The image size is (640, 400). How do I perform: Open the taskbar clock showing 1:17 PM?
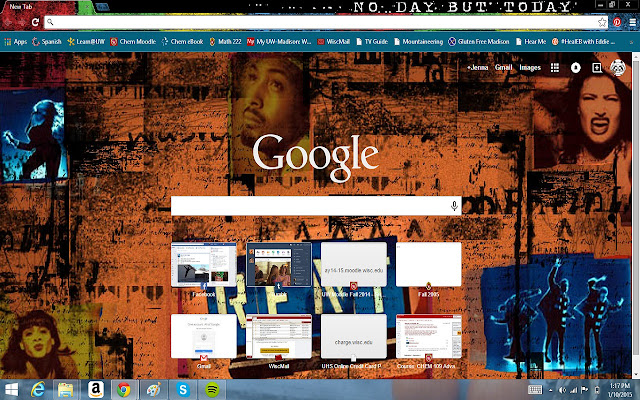click(x=620, y=390)
